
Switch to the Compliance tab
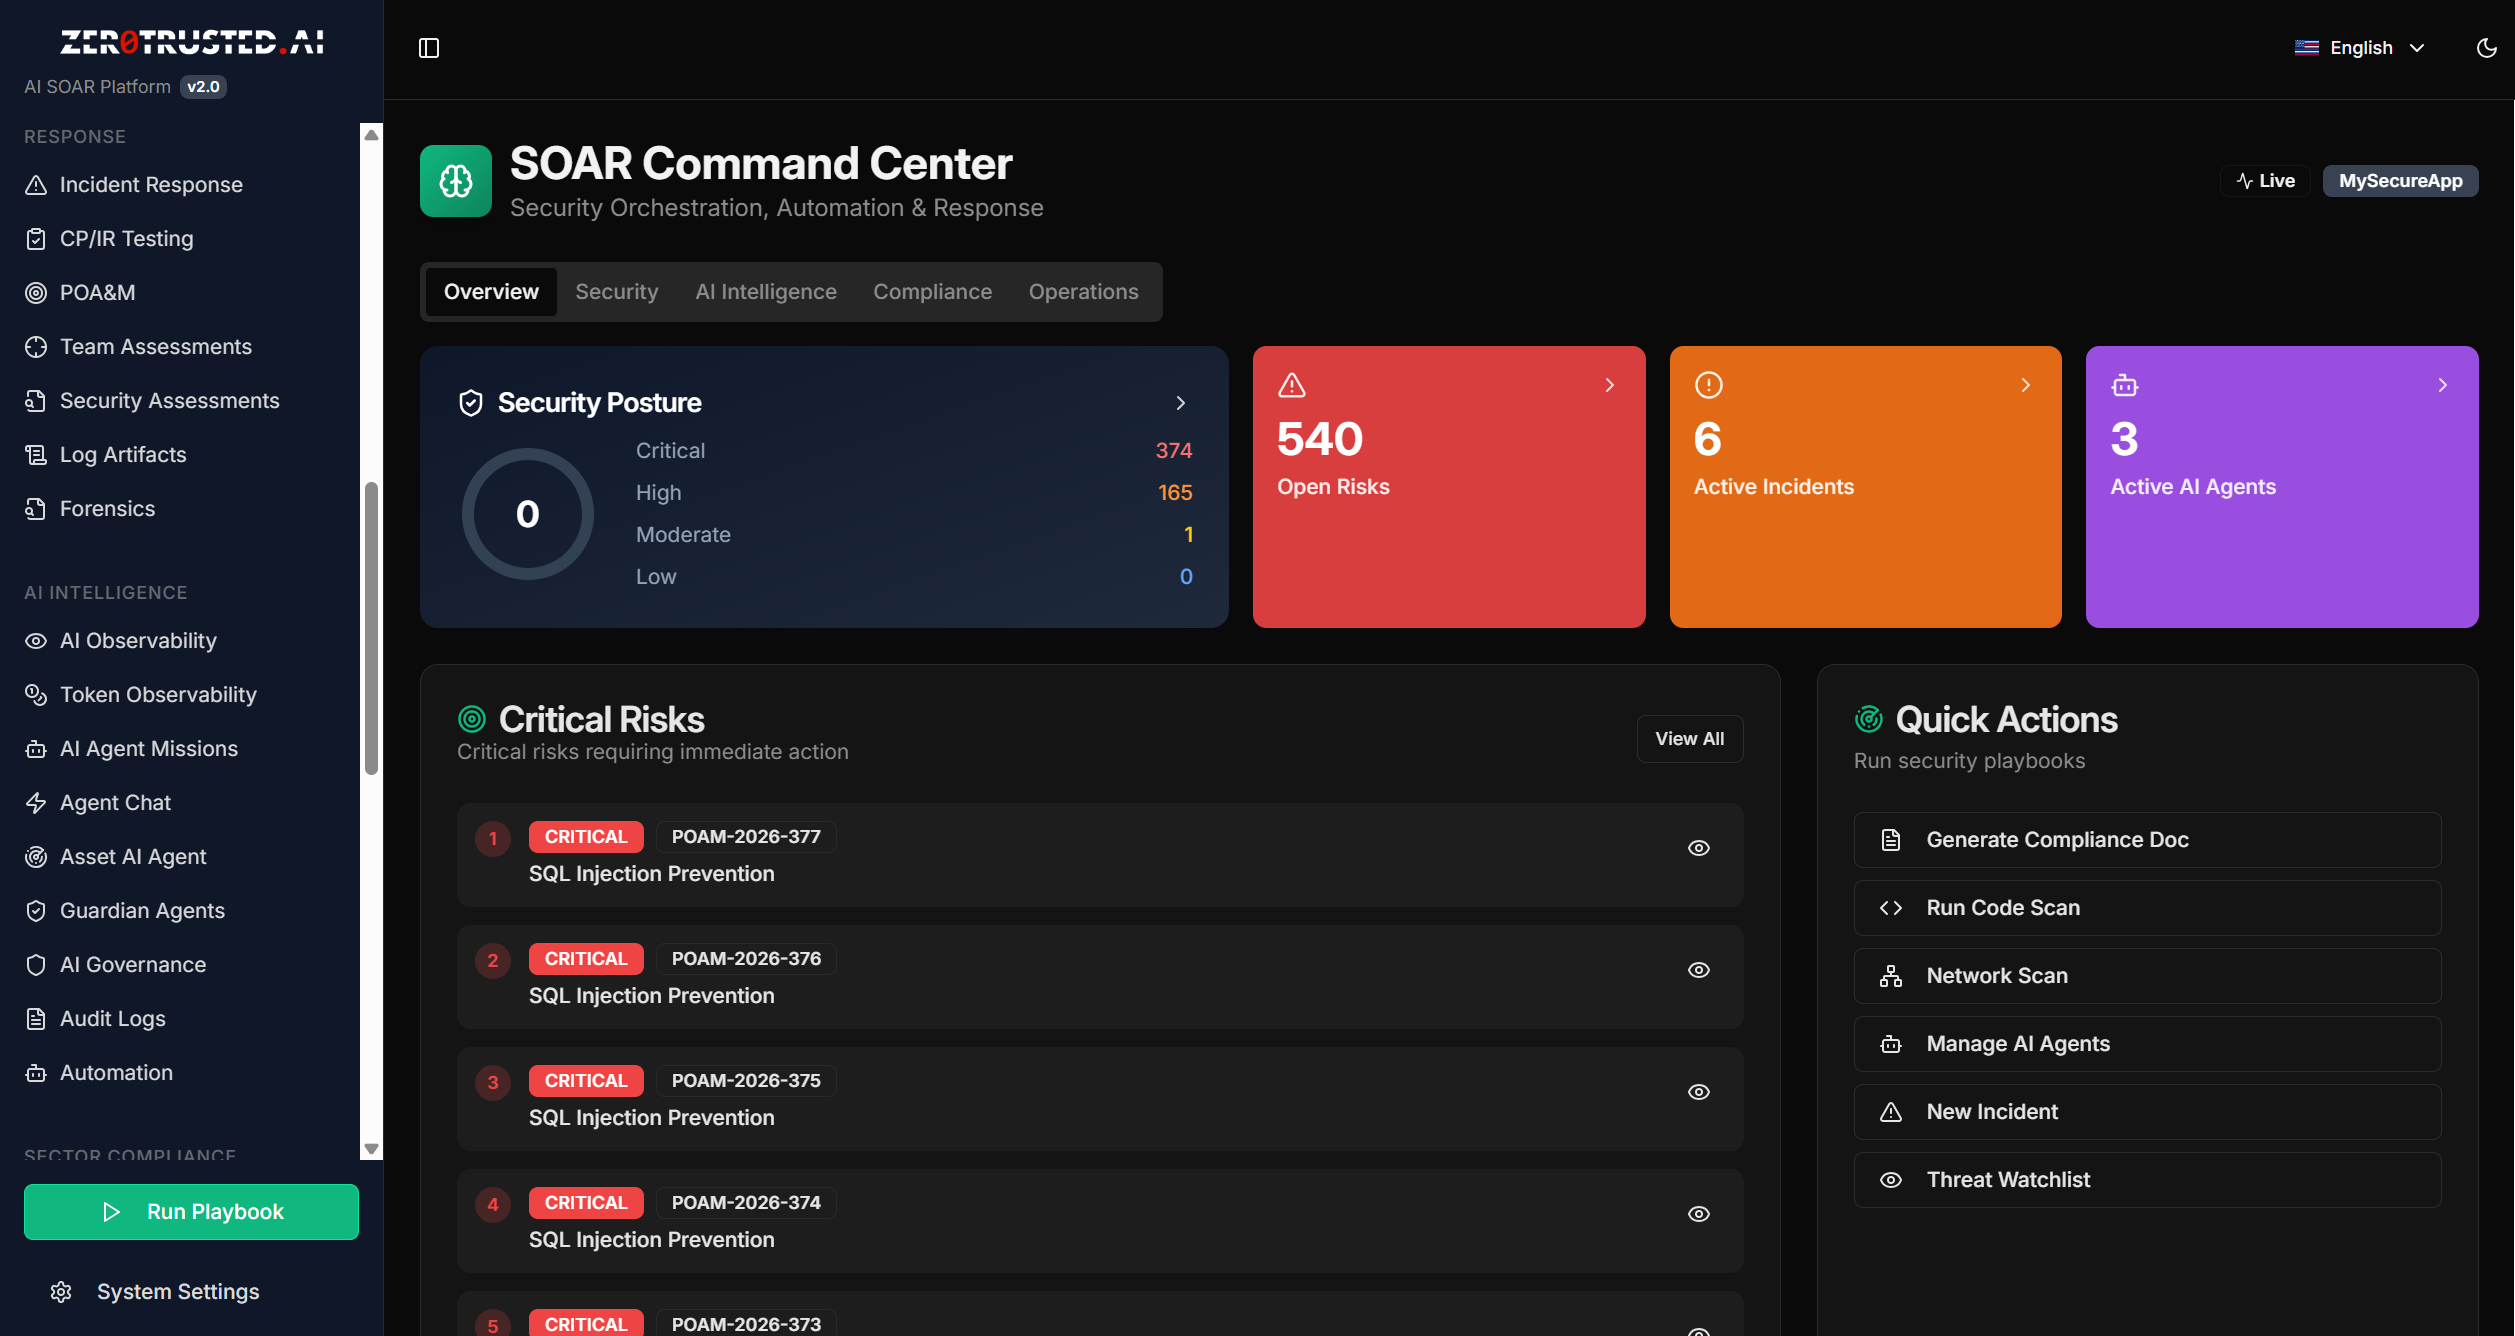tap(932, 292)
